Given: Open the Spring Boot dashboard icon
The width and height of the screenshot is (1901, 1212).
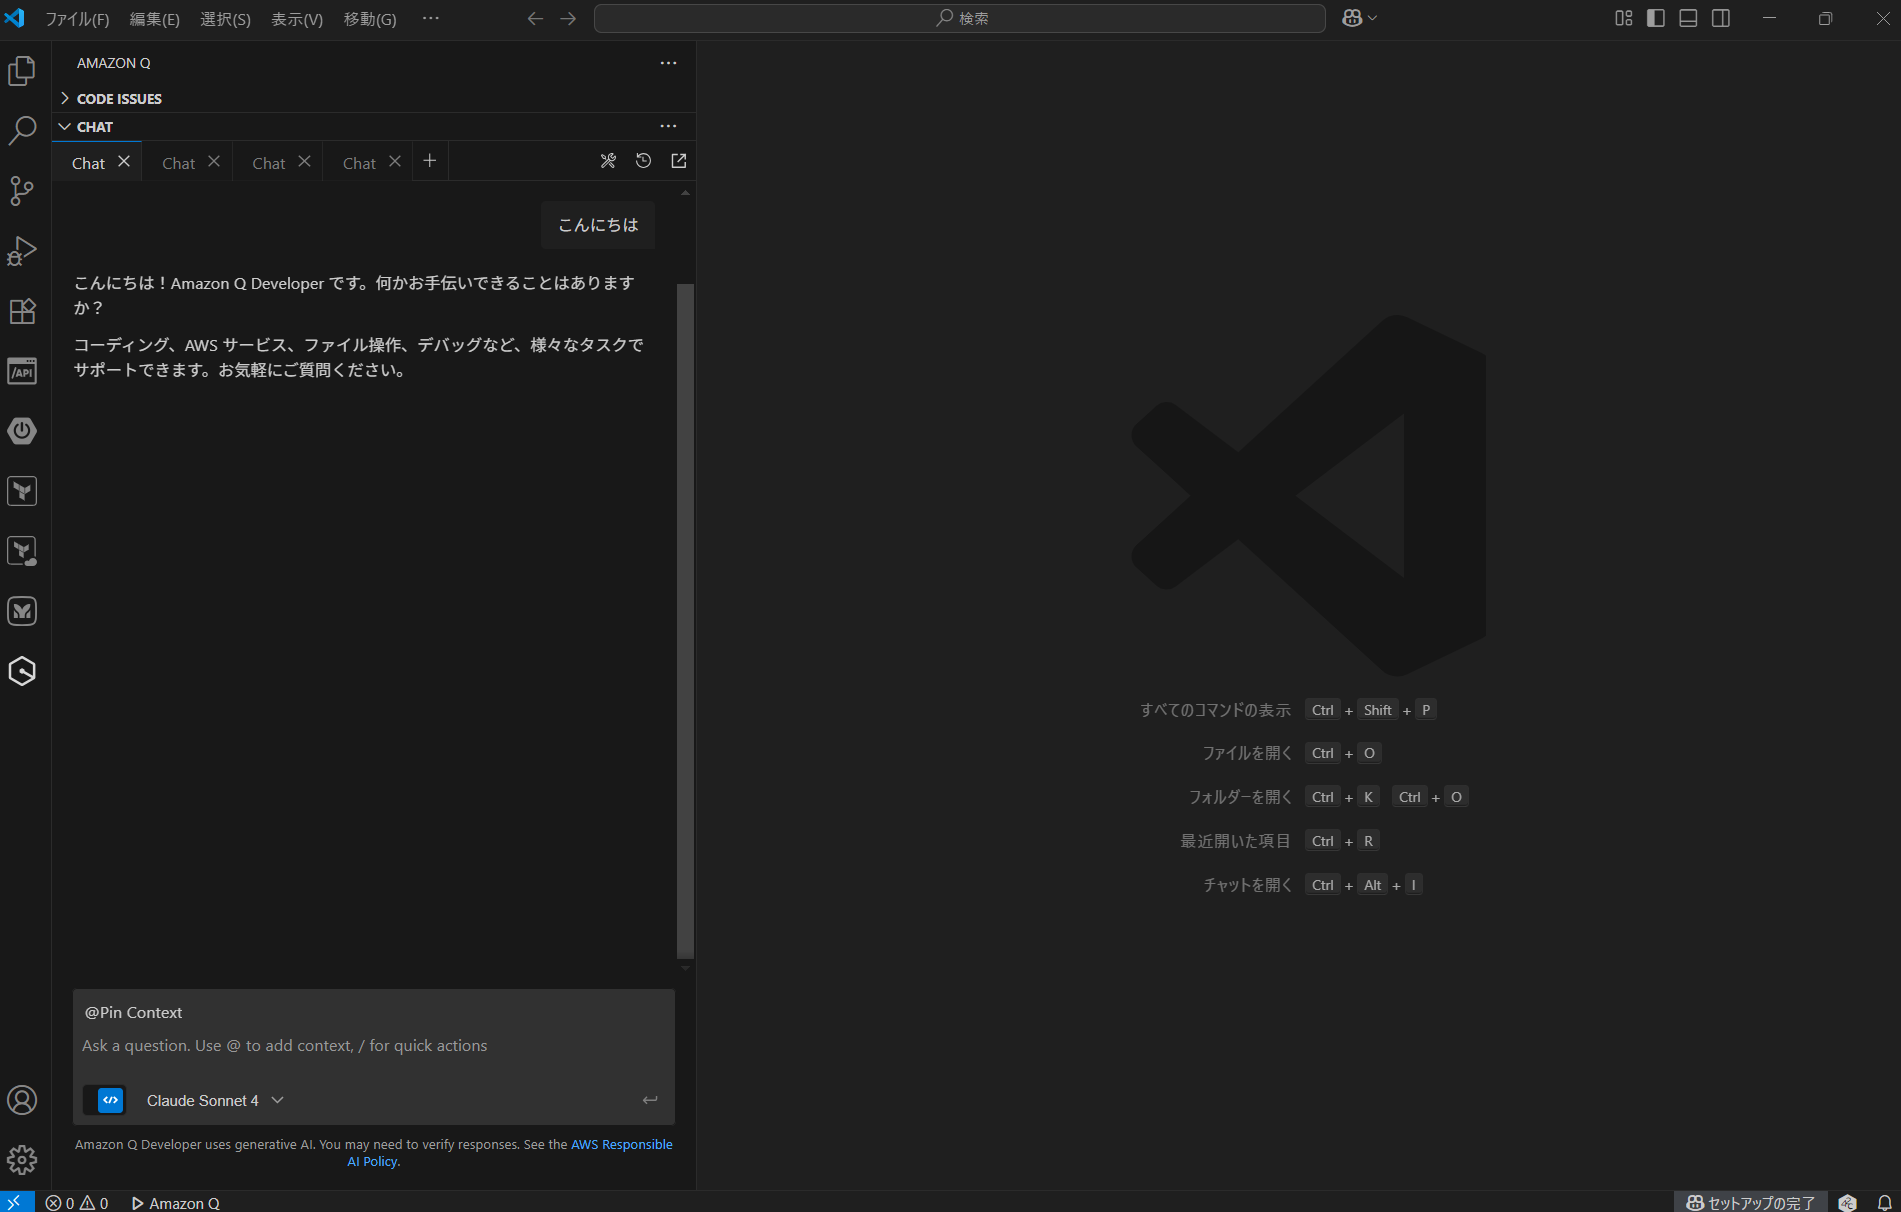Looking at the screenshot, I should pos(22,431).
